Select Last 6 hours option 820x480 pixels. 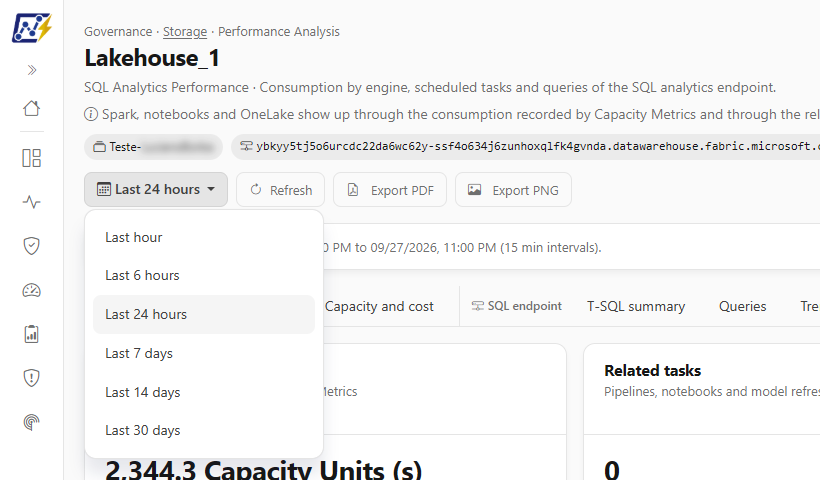pos(203,276)
